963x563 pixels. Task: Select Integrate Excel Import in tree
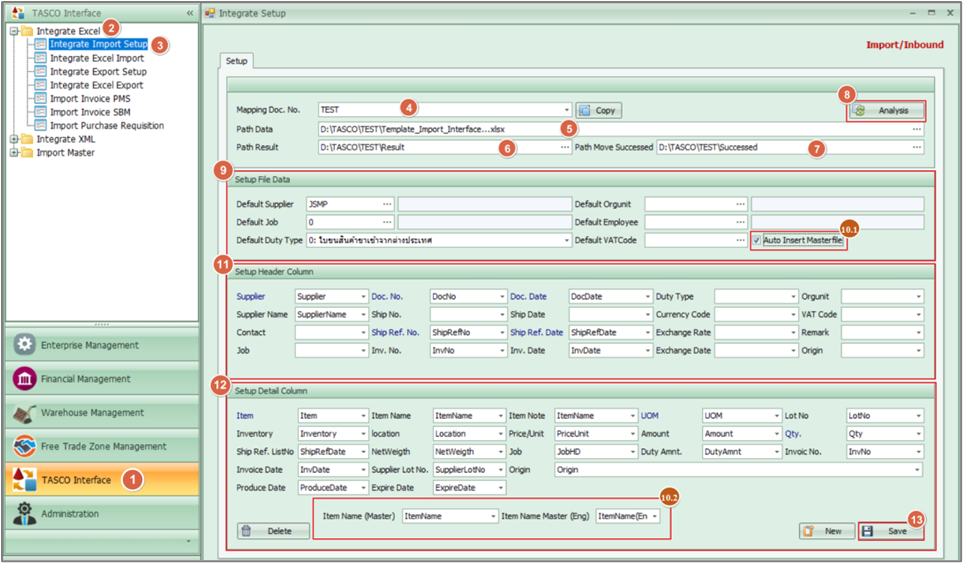(97, 58)
